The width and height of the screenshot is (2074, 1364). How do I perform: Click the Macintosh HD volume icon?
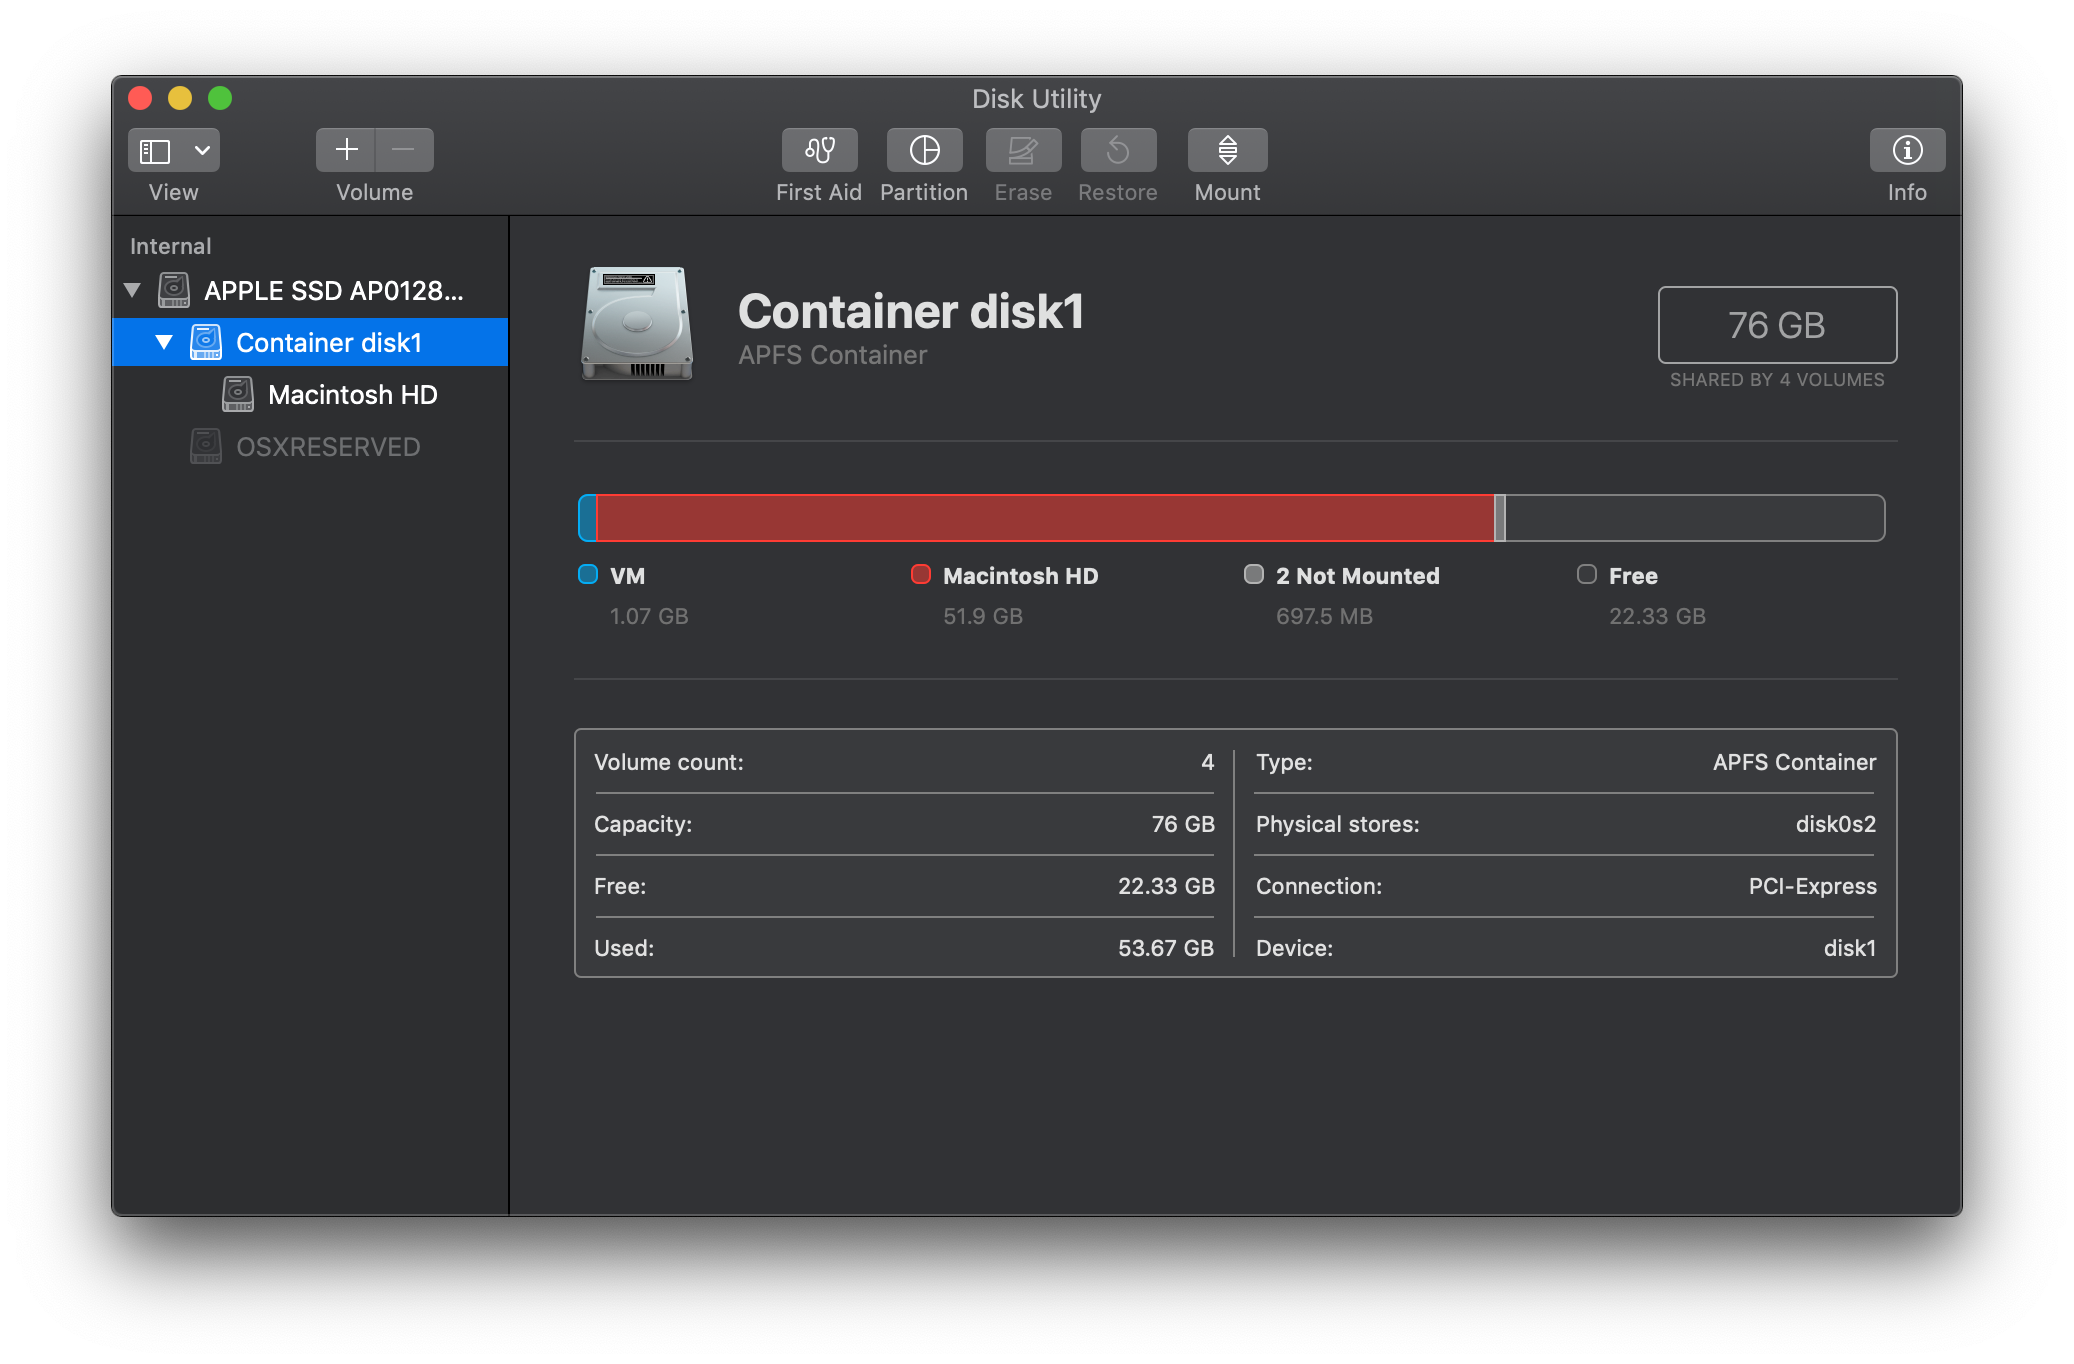click(x=238, y=394)
